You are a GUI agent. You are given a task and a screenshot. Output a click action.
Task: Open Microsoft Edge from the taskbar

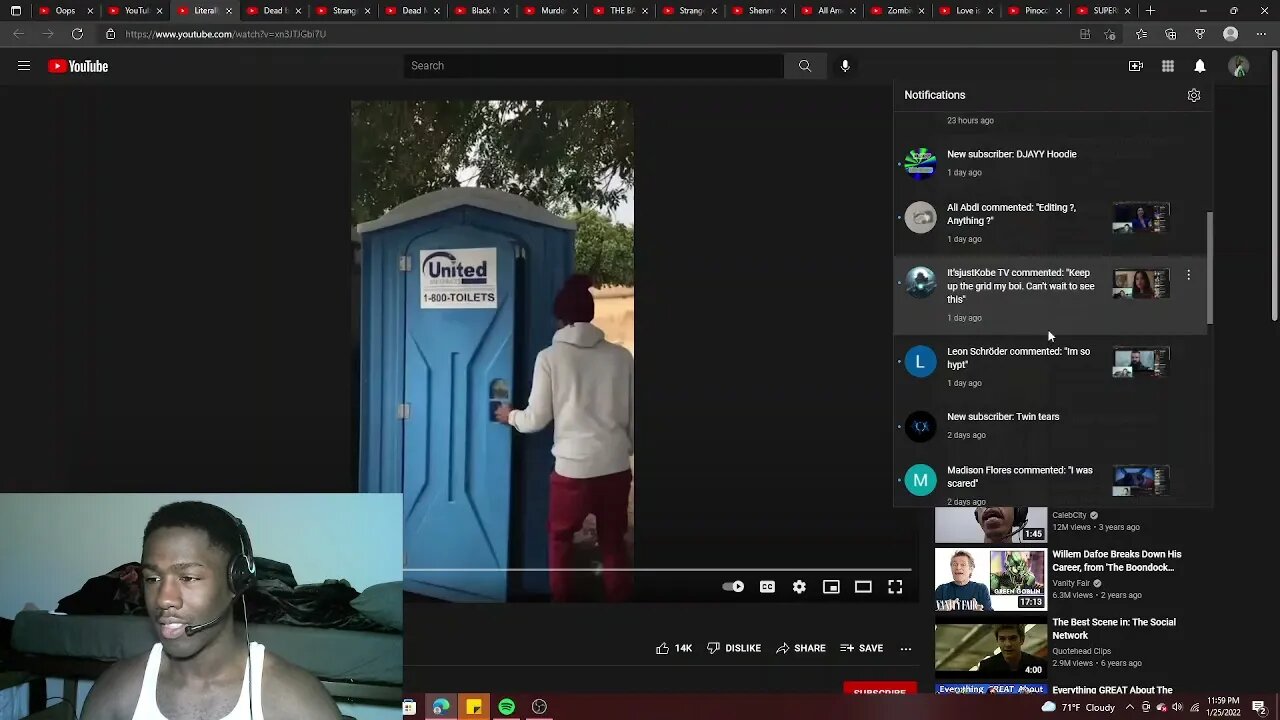tap(441, 707)
